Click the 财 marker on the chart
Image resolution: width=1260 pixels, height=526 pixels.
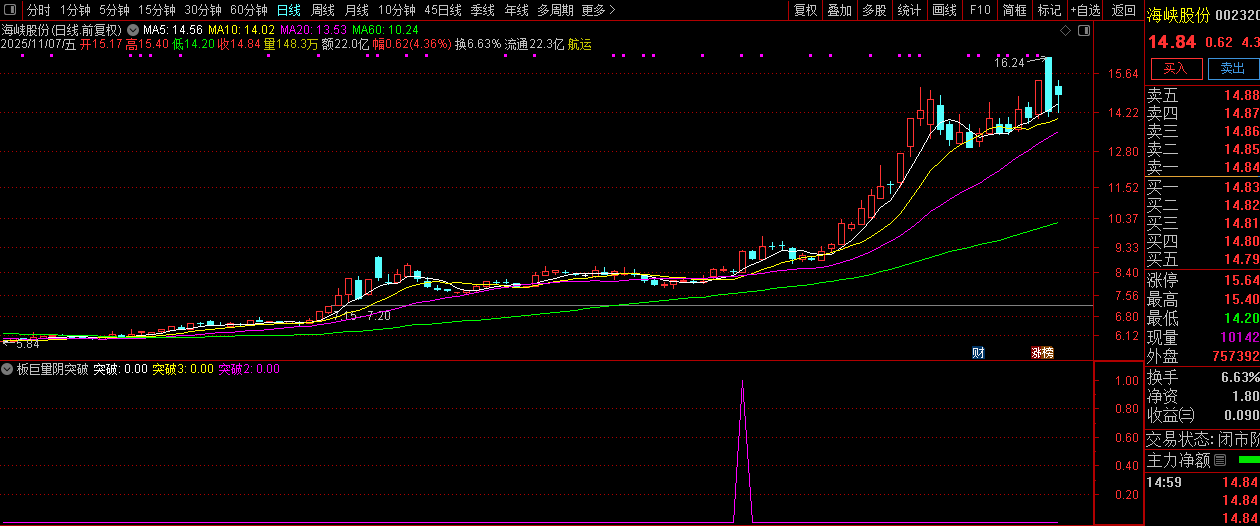point(978,352)
